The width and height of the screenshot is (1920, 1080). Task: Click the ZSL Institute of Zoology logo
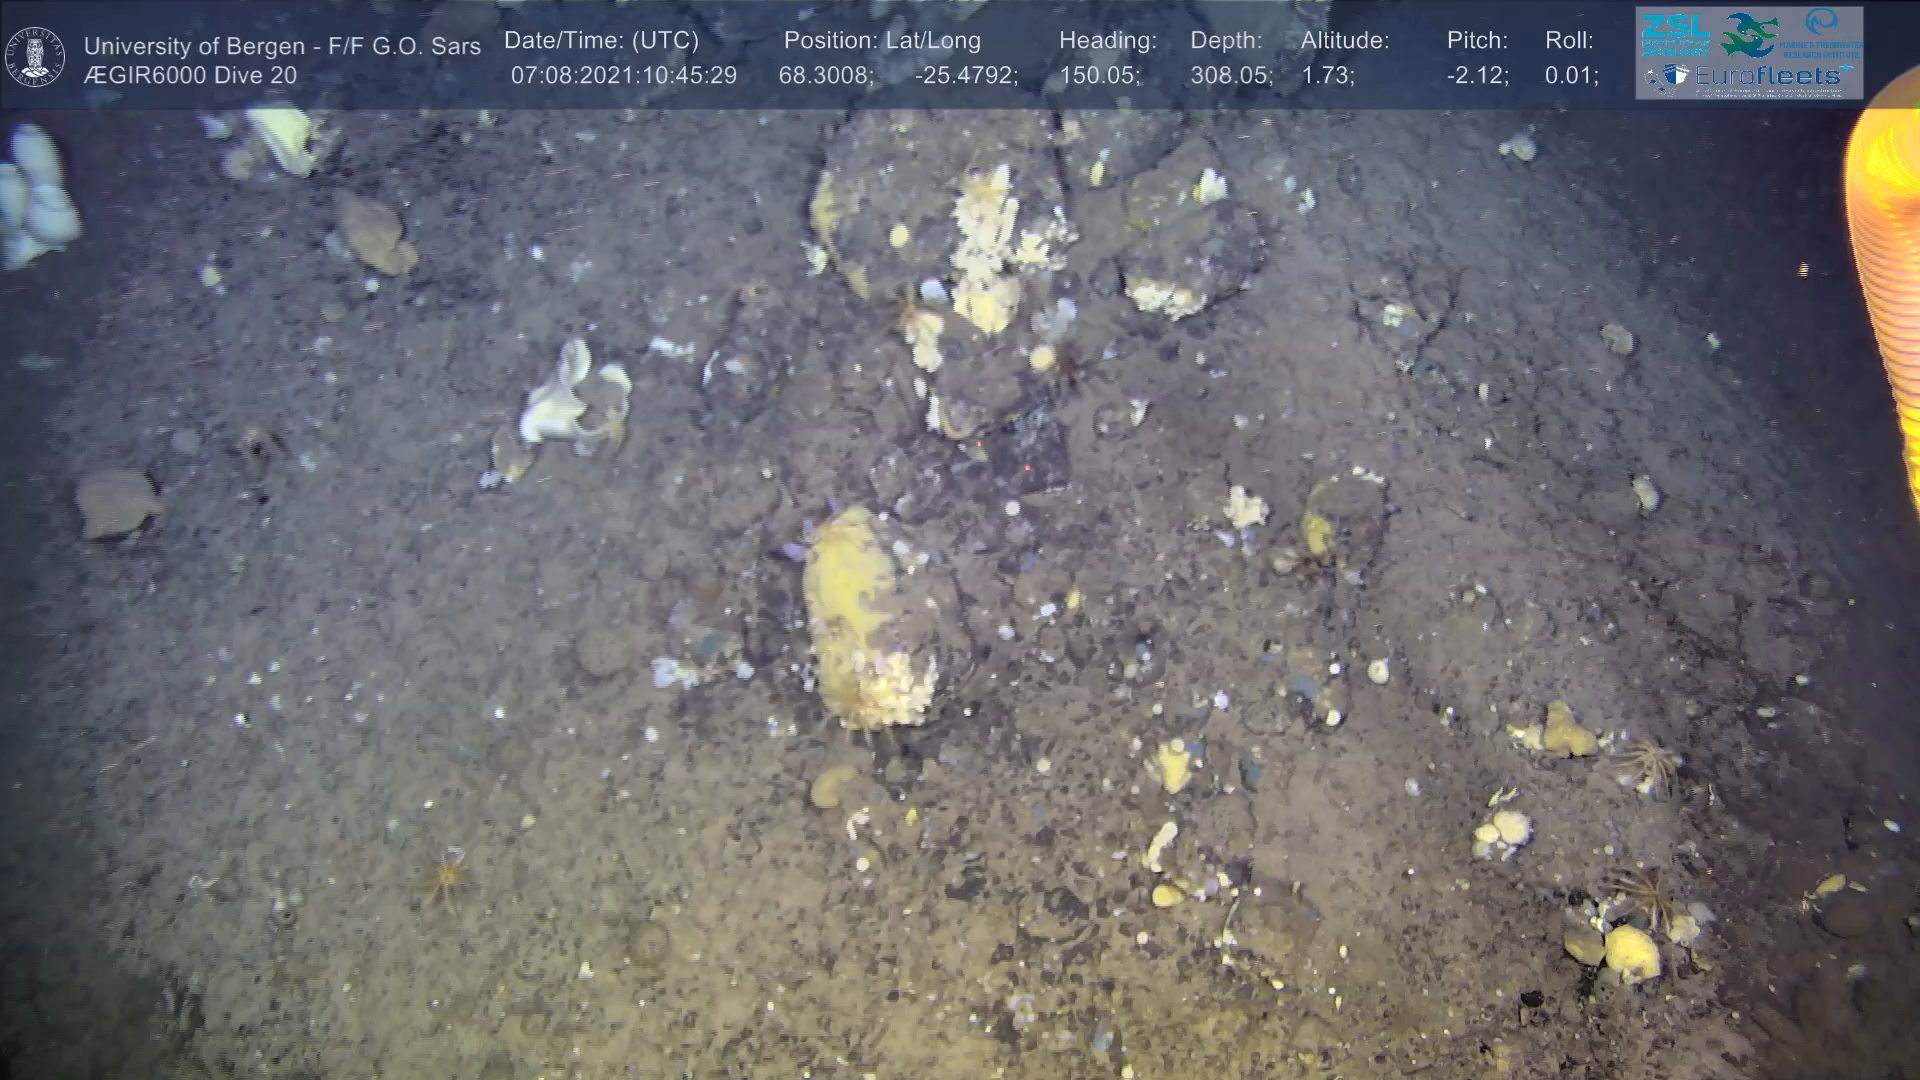pyautogui.click(x=1675, y=34)
